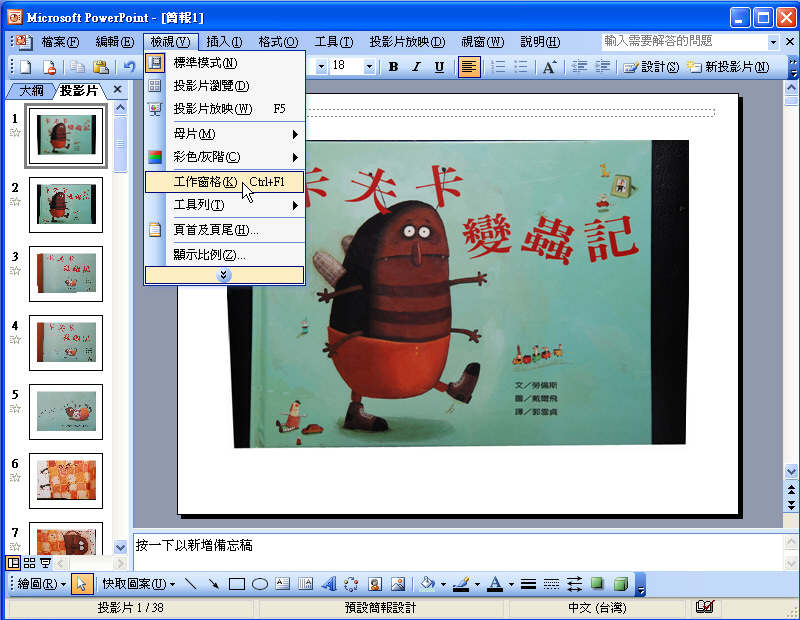
Task: Undo the last action
Action: pos(130,67)
